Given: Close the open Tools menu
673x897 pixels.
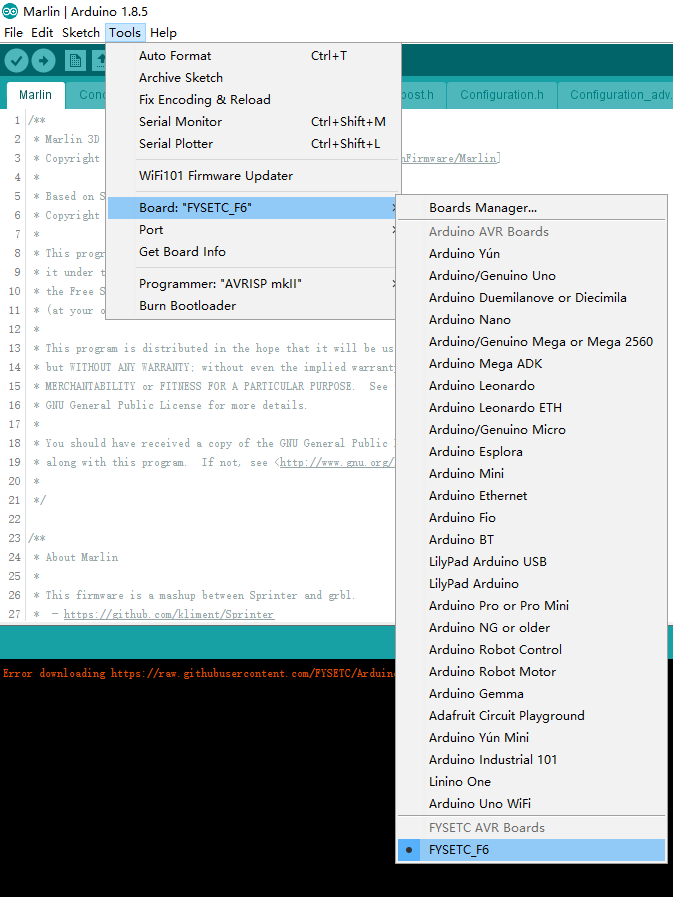Looking at the screenshot, I should click(x=125, y=33).
